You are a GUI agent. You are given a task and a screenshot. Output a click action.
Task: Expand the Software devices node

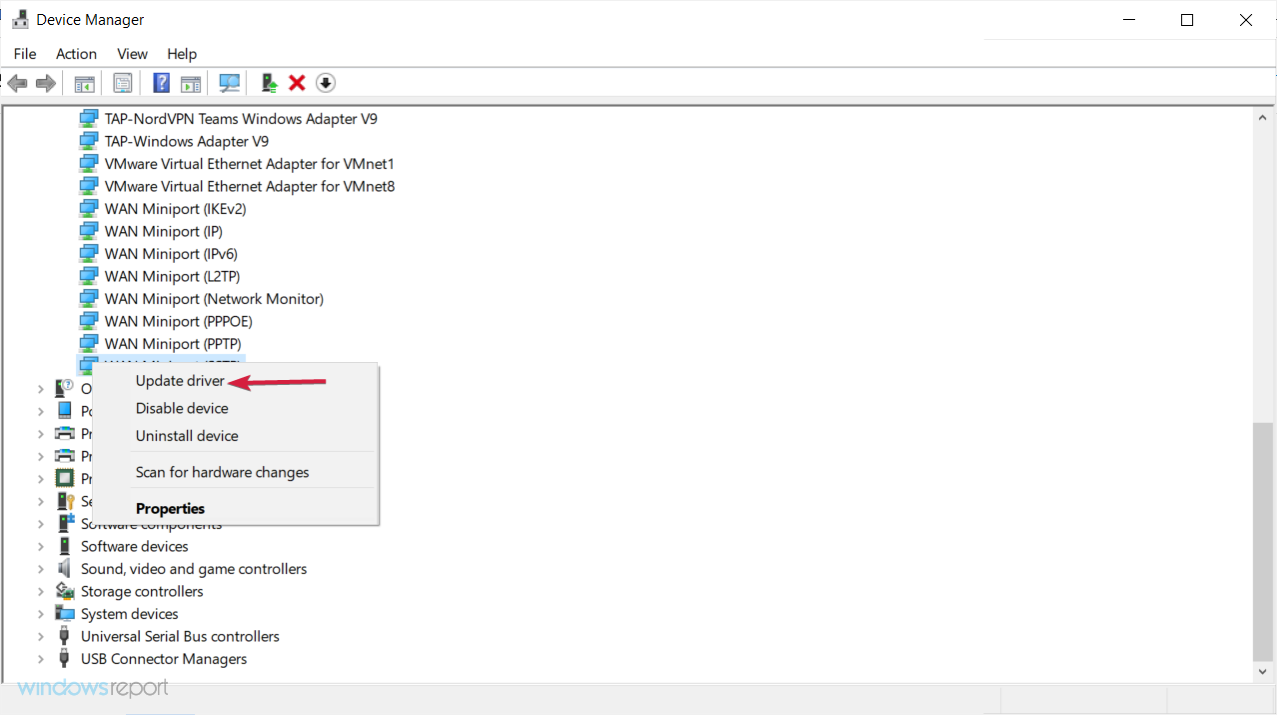pyautogui.click(x=41, y=546)
